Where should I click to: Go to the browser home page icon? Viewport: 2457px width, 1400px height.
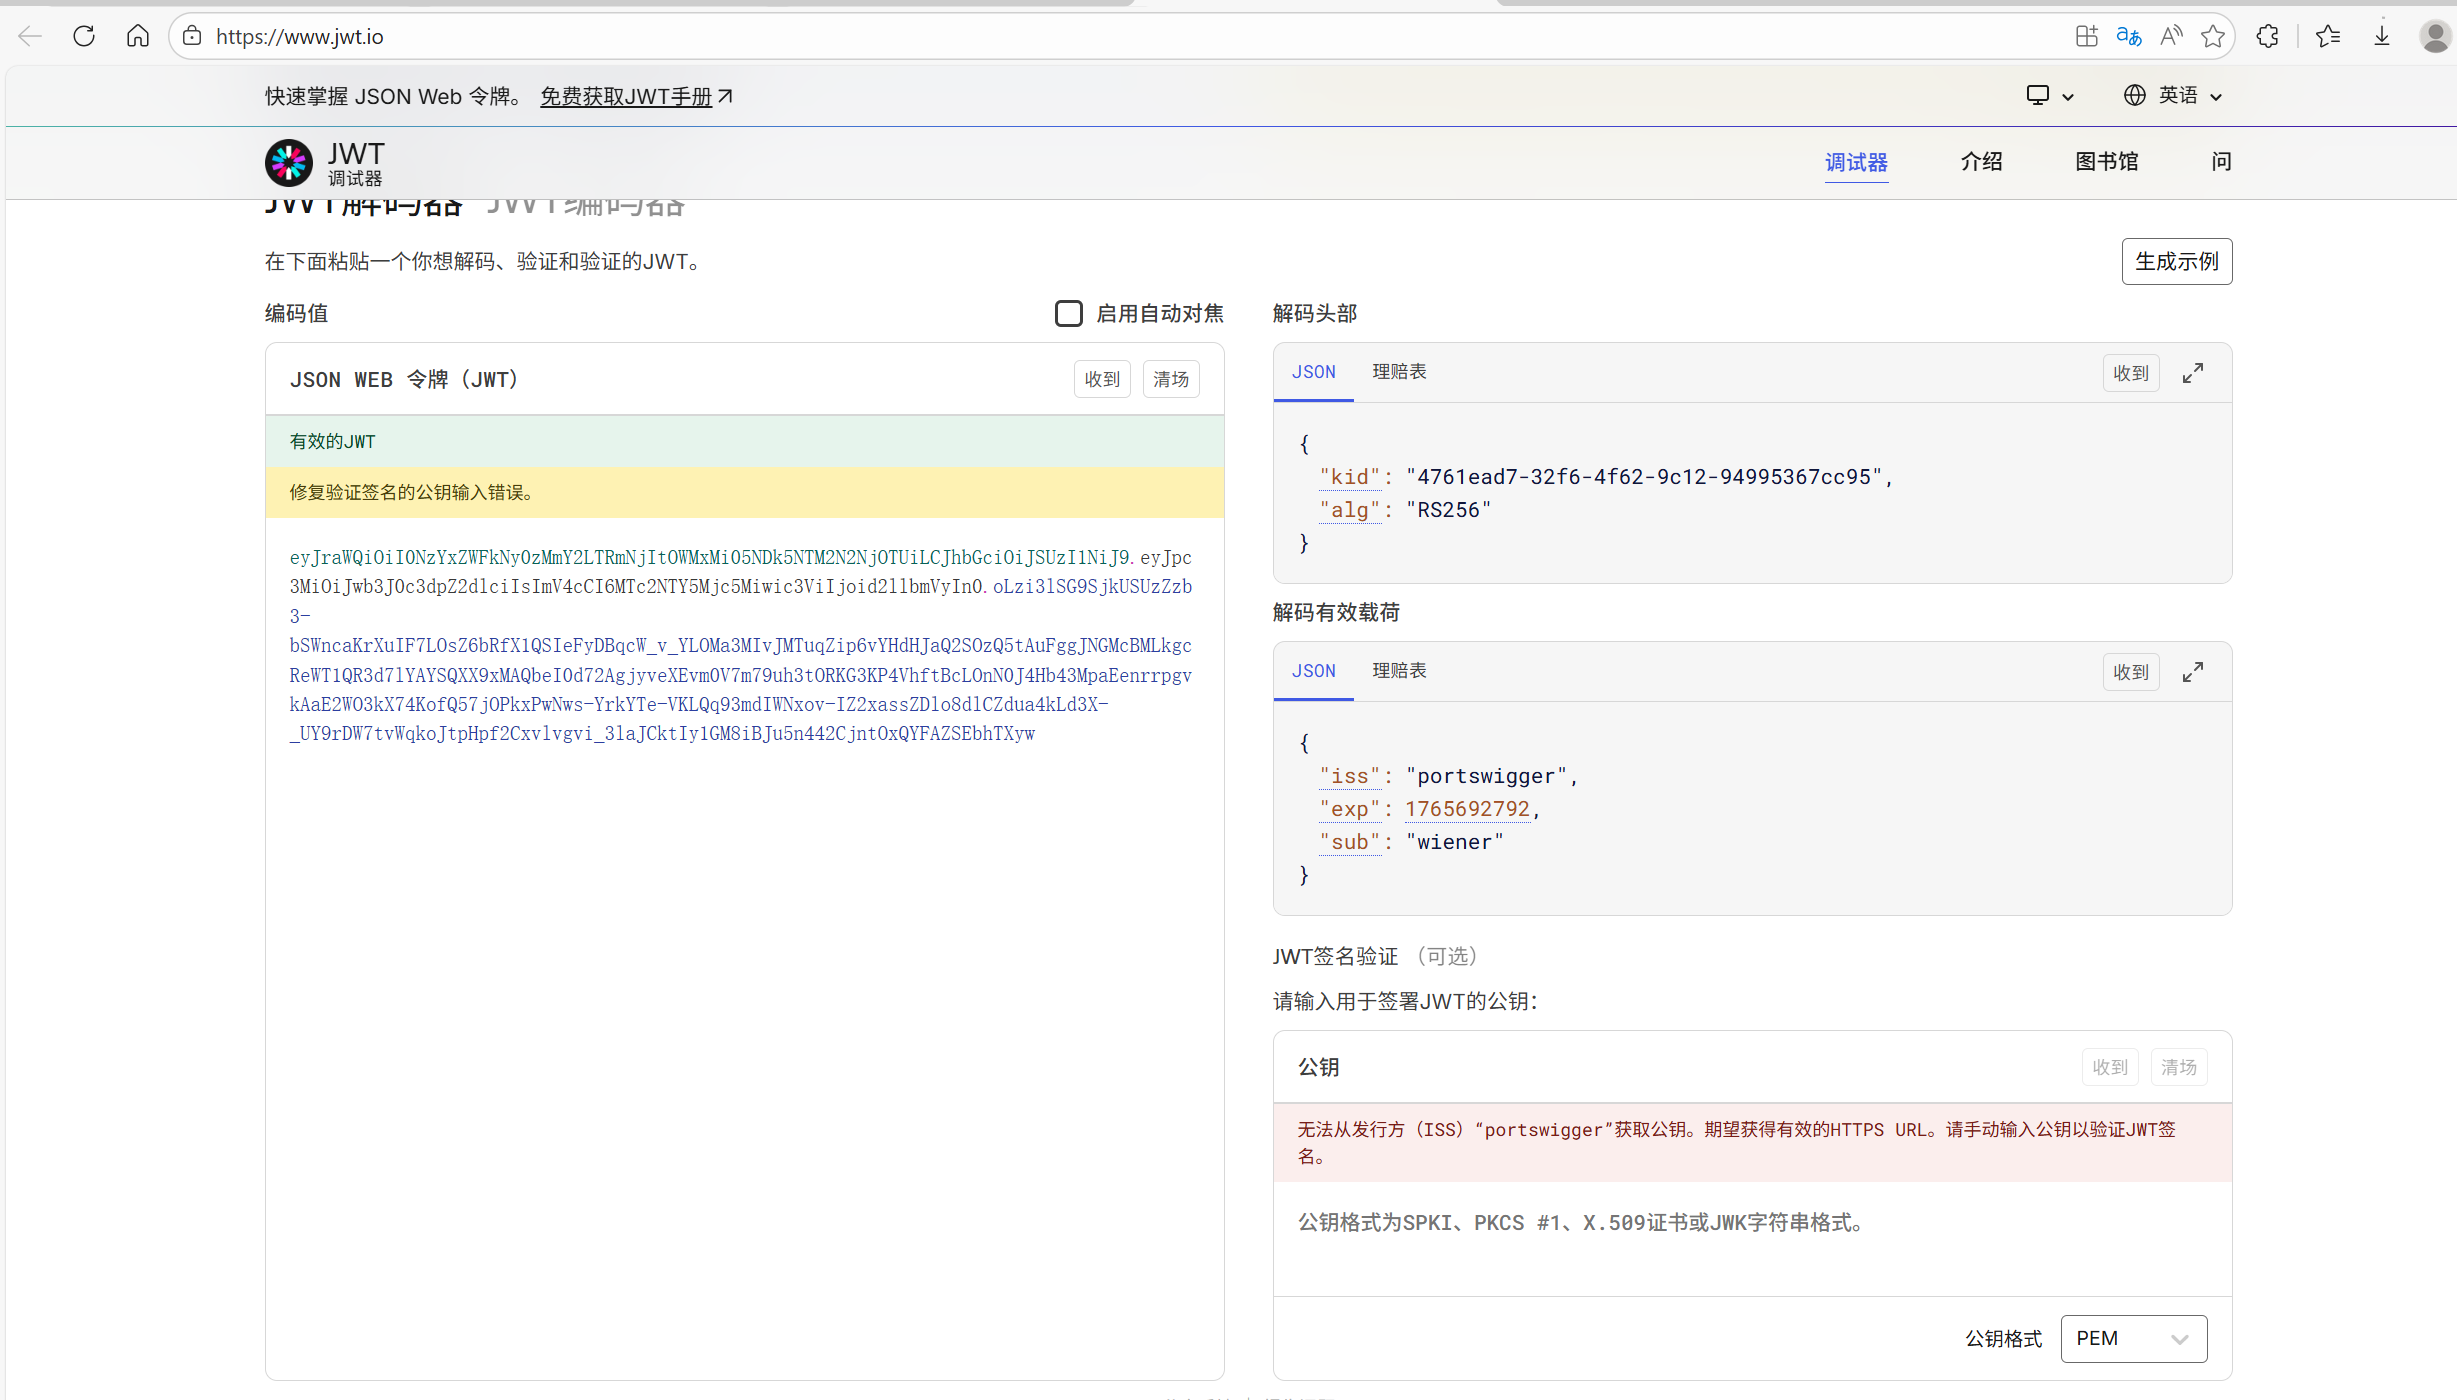pos(138,37)
